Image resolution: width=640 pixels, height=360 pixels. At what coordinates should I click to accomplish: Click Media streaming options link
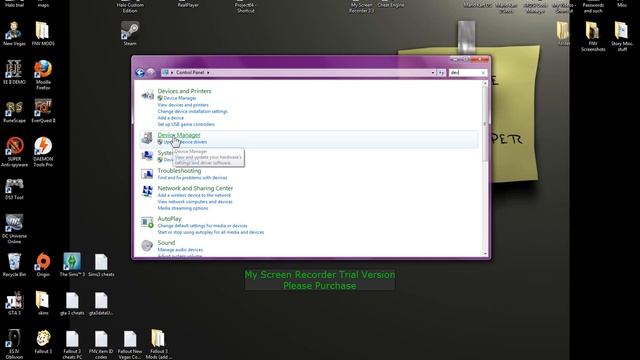point(183,209)
